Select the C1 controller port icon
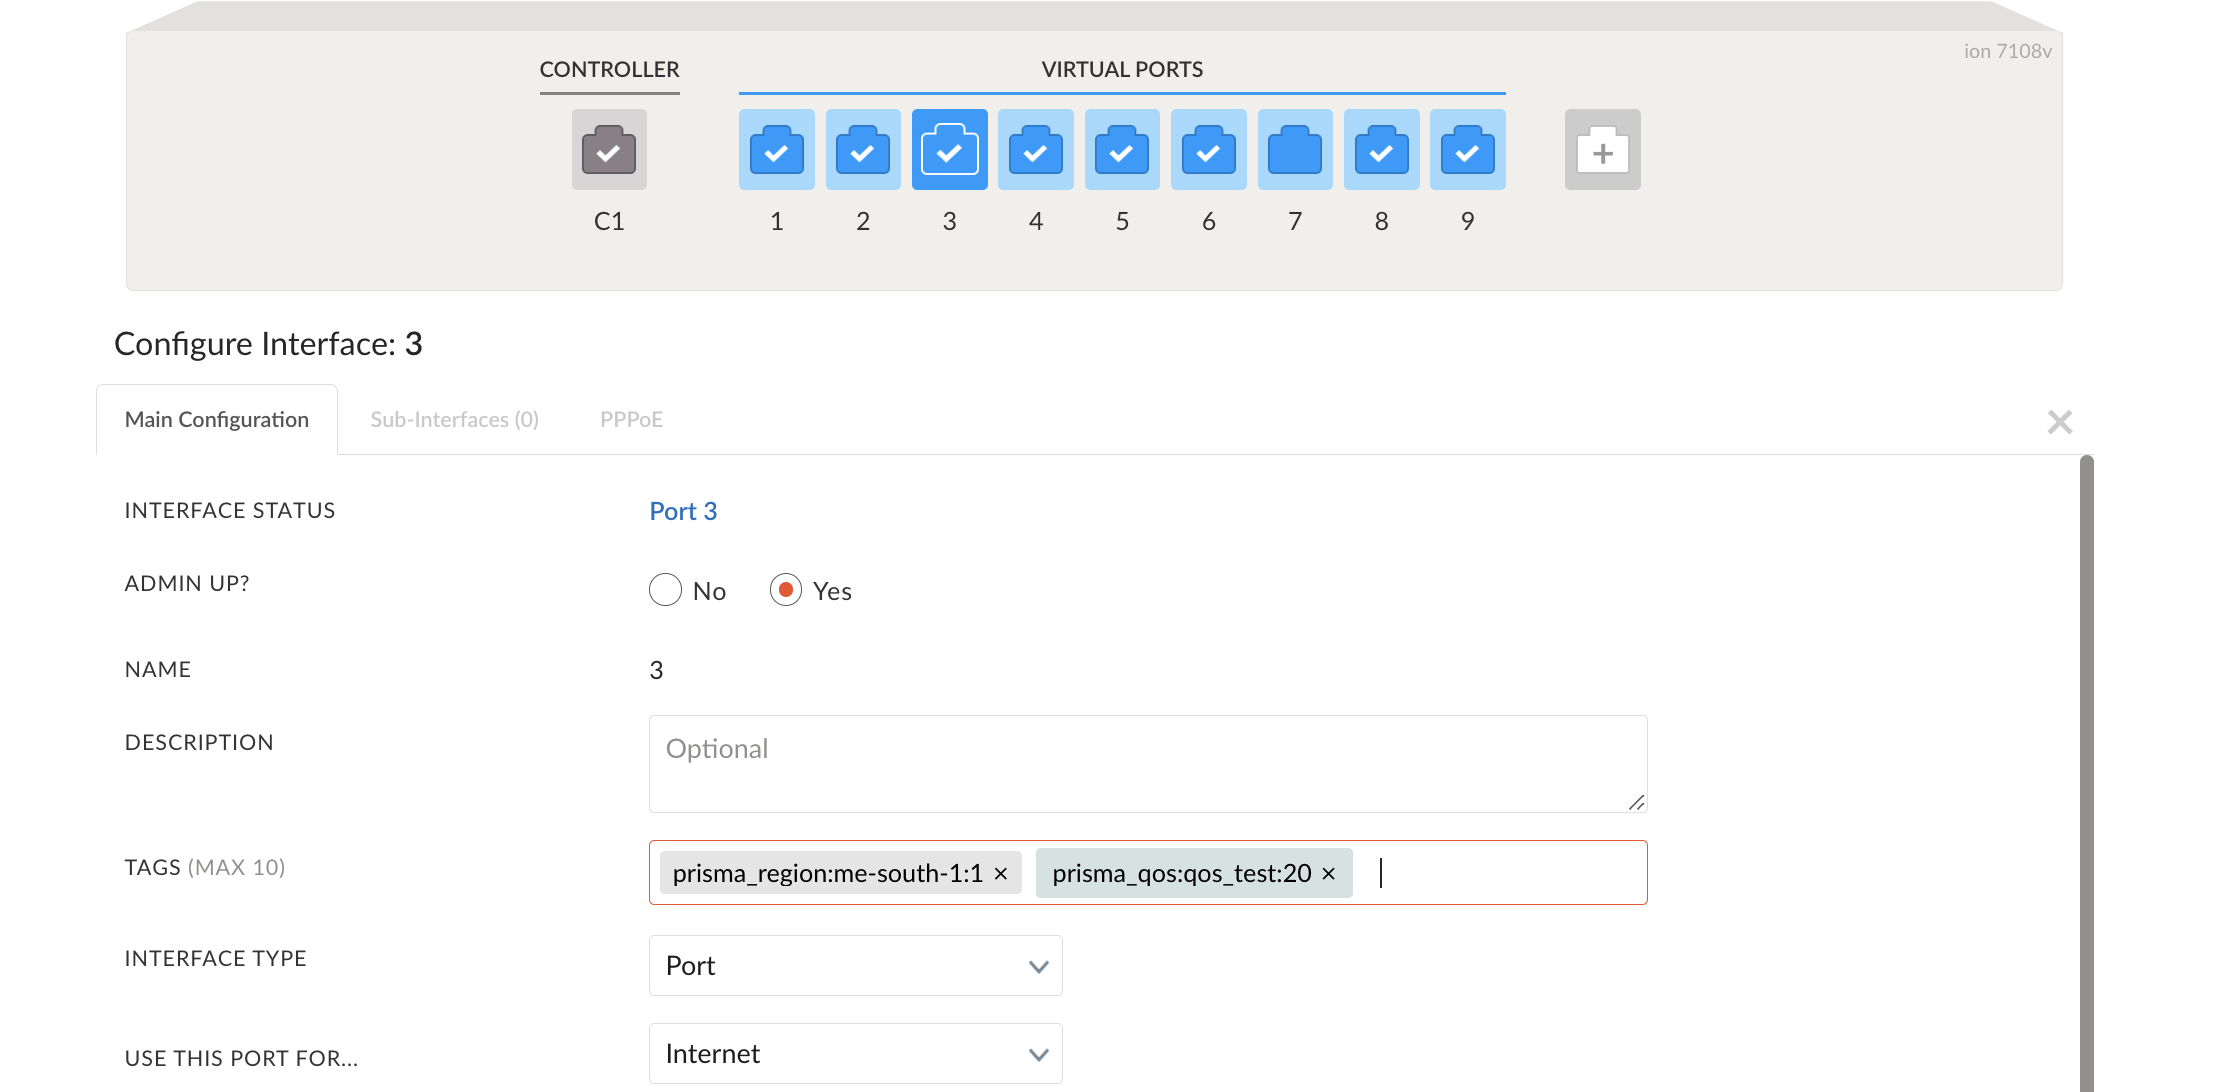 [609, 150]
